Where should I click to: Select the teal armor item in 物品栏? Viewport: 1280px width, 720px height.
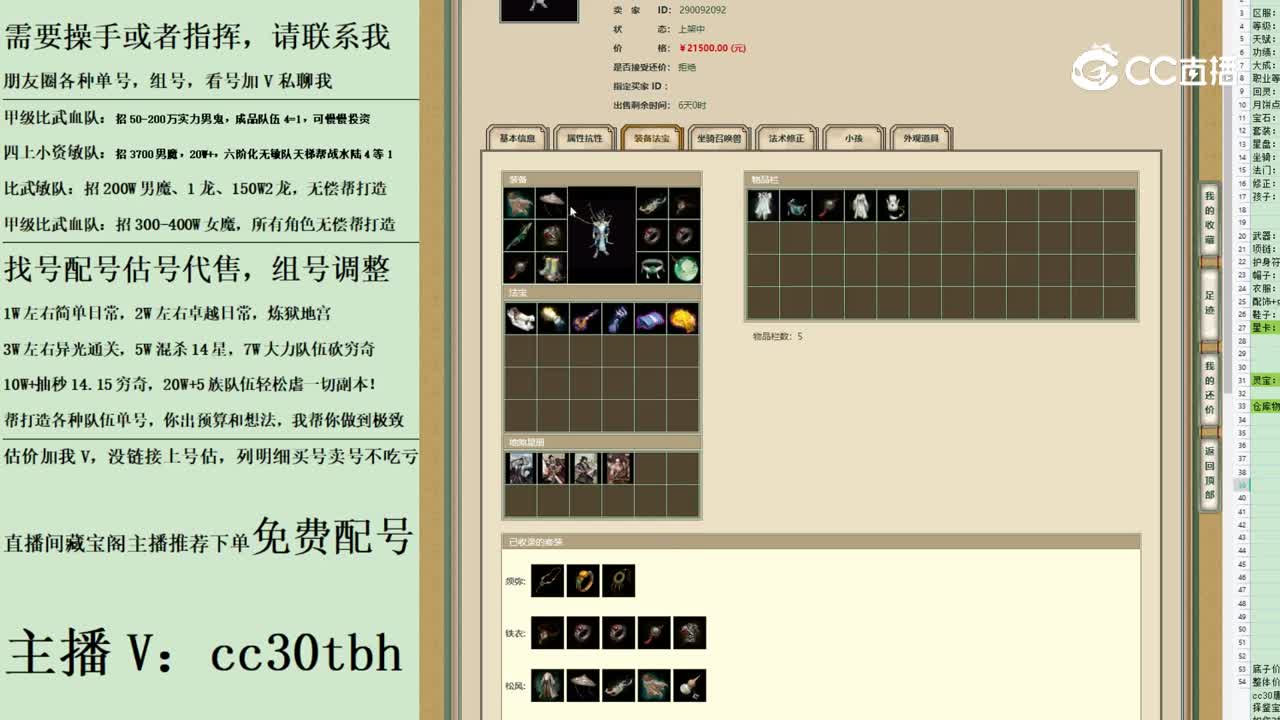(x=796, y=206)
